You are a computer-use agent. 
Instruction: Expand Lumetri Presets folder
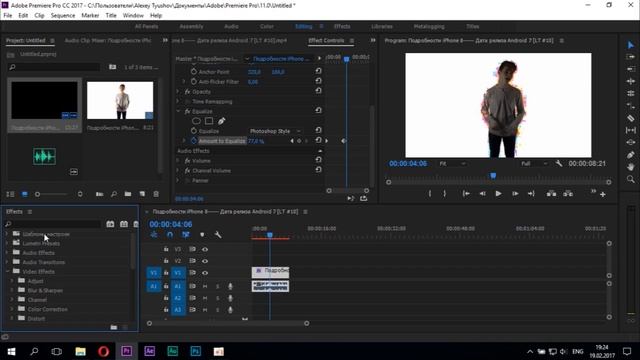7,243
